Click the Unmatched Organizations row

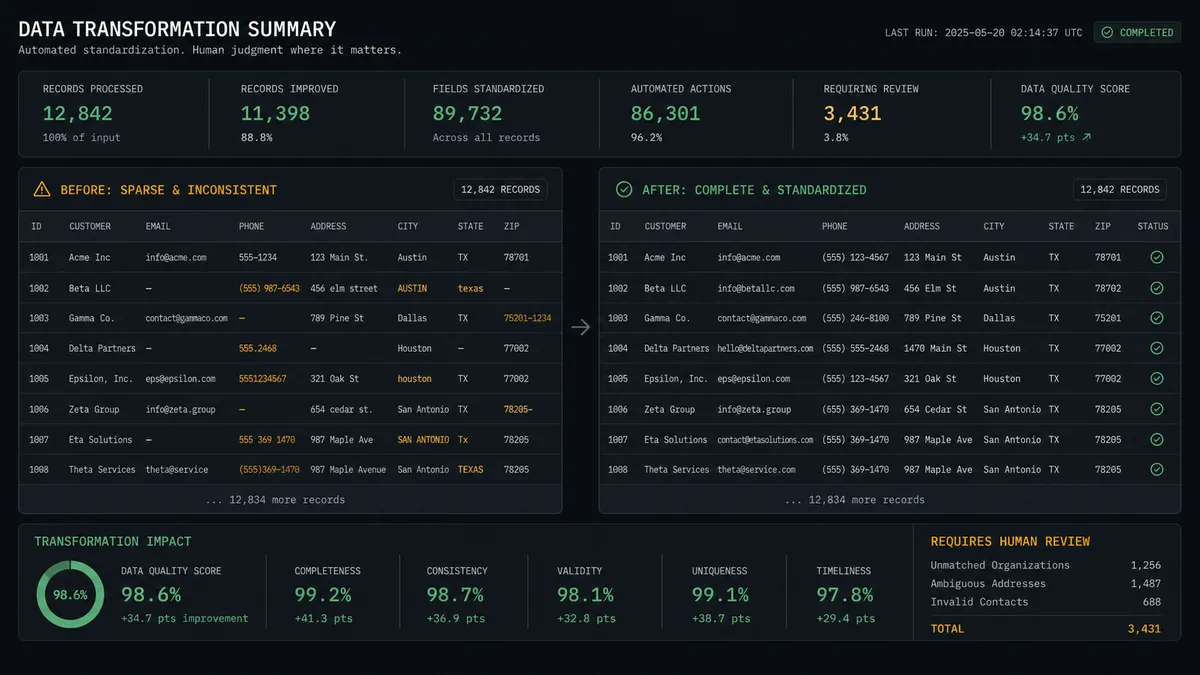1046,565
